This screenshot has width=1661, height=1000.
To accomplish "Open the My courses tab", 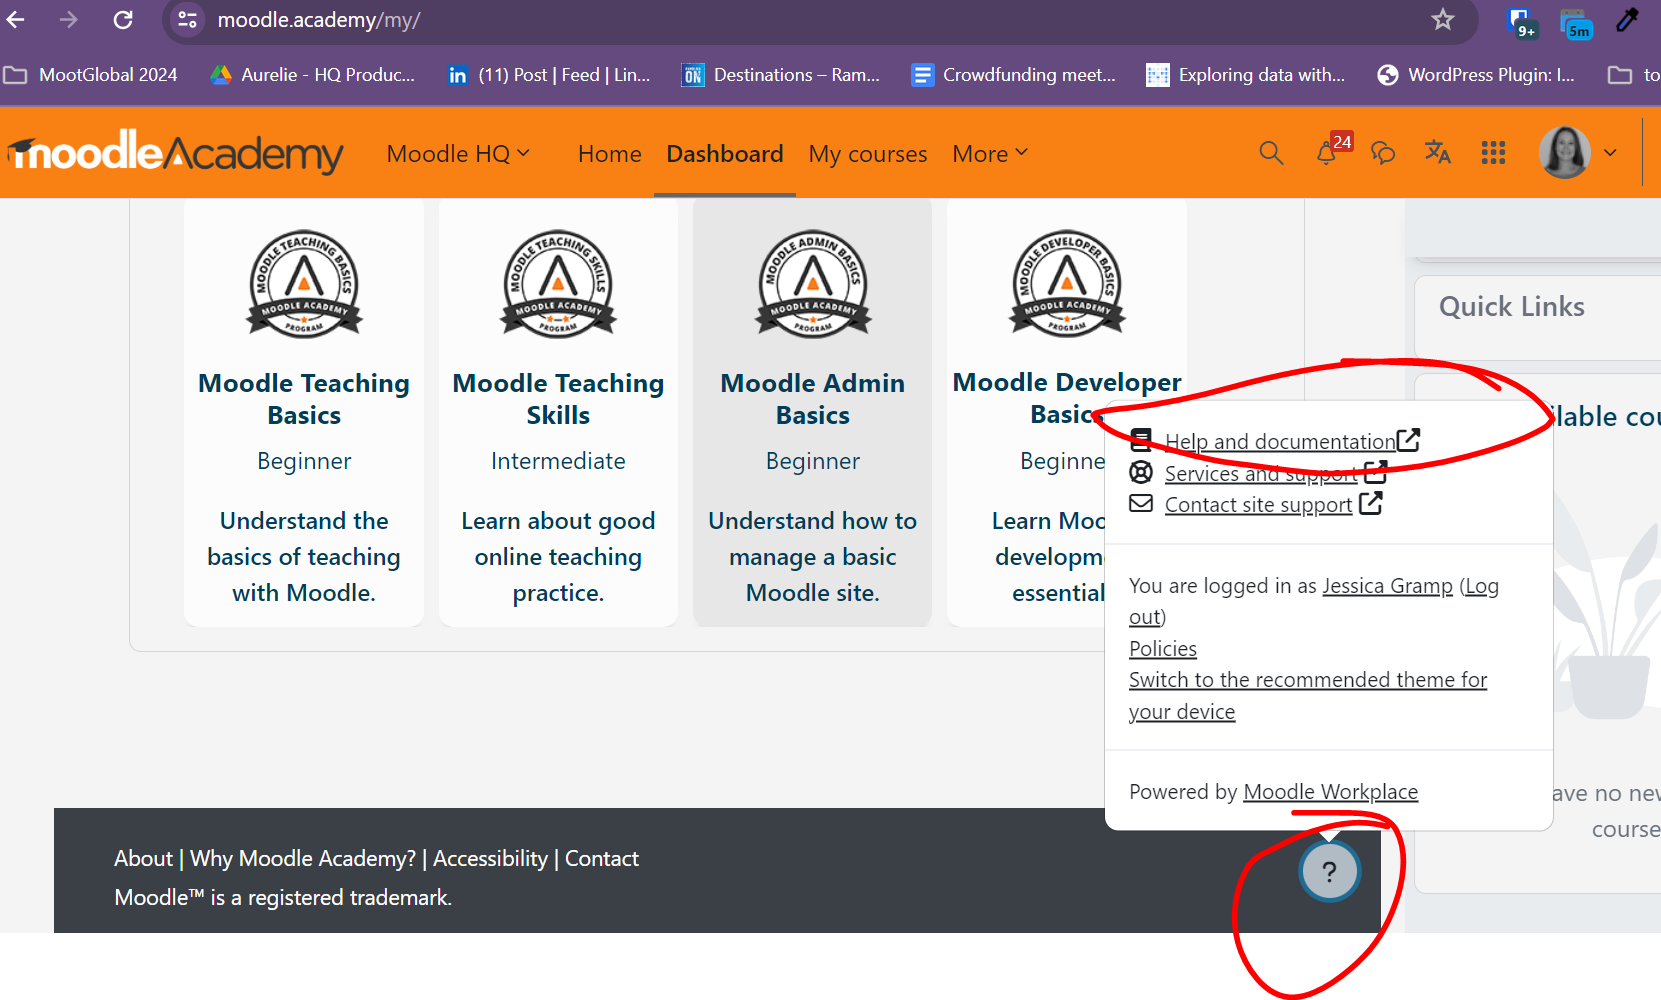I will (868, 154).
